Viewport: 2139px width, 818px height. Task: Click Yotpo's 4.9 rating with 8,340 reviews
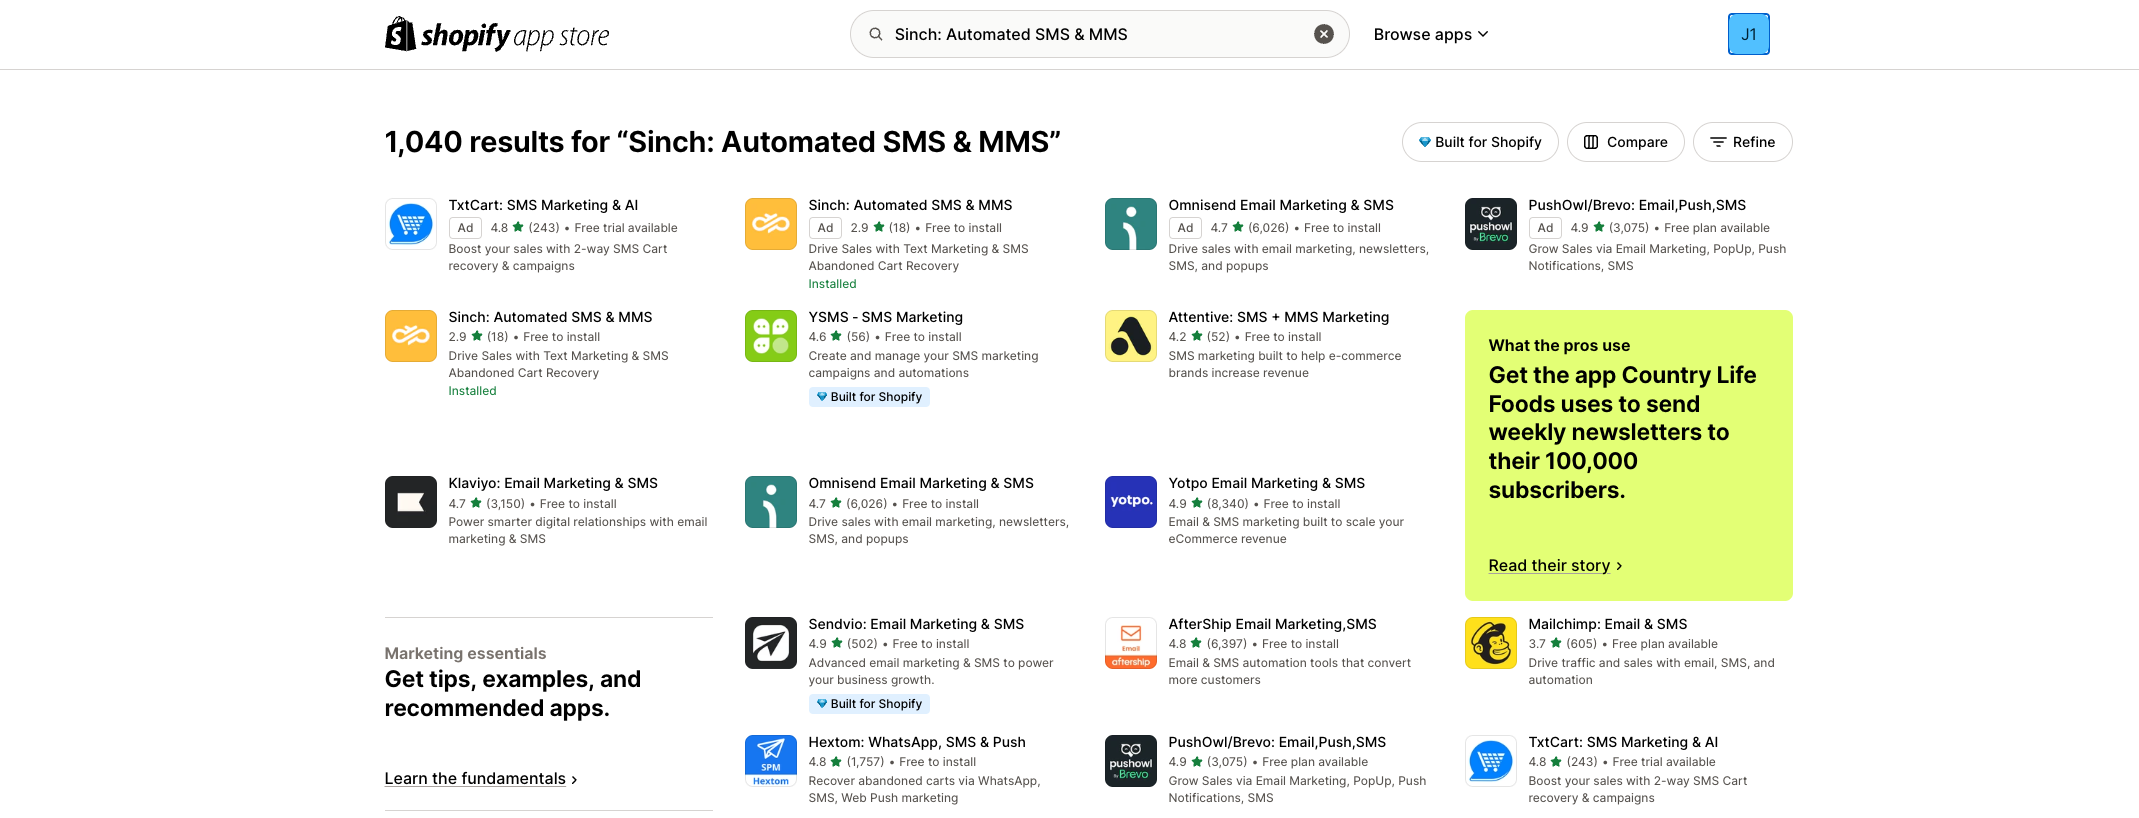coord(1209,504)
